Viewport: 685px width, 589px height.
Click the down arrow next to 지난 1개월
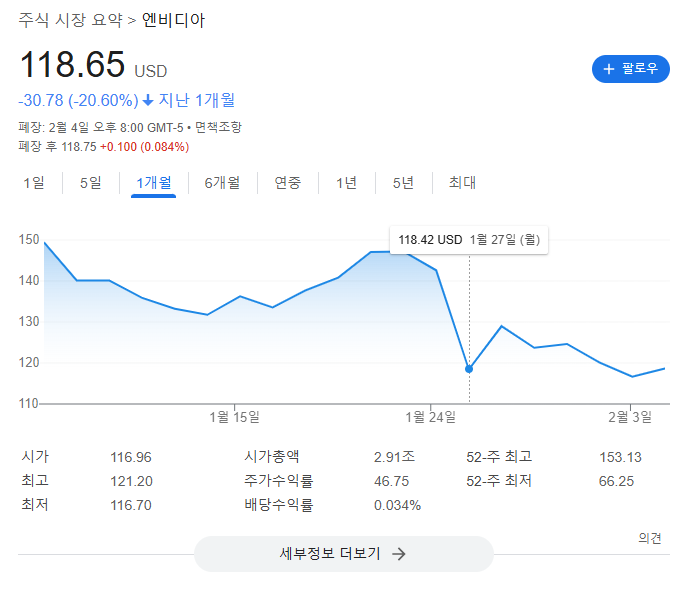pos(149,100)
